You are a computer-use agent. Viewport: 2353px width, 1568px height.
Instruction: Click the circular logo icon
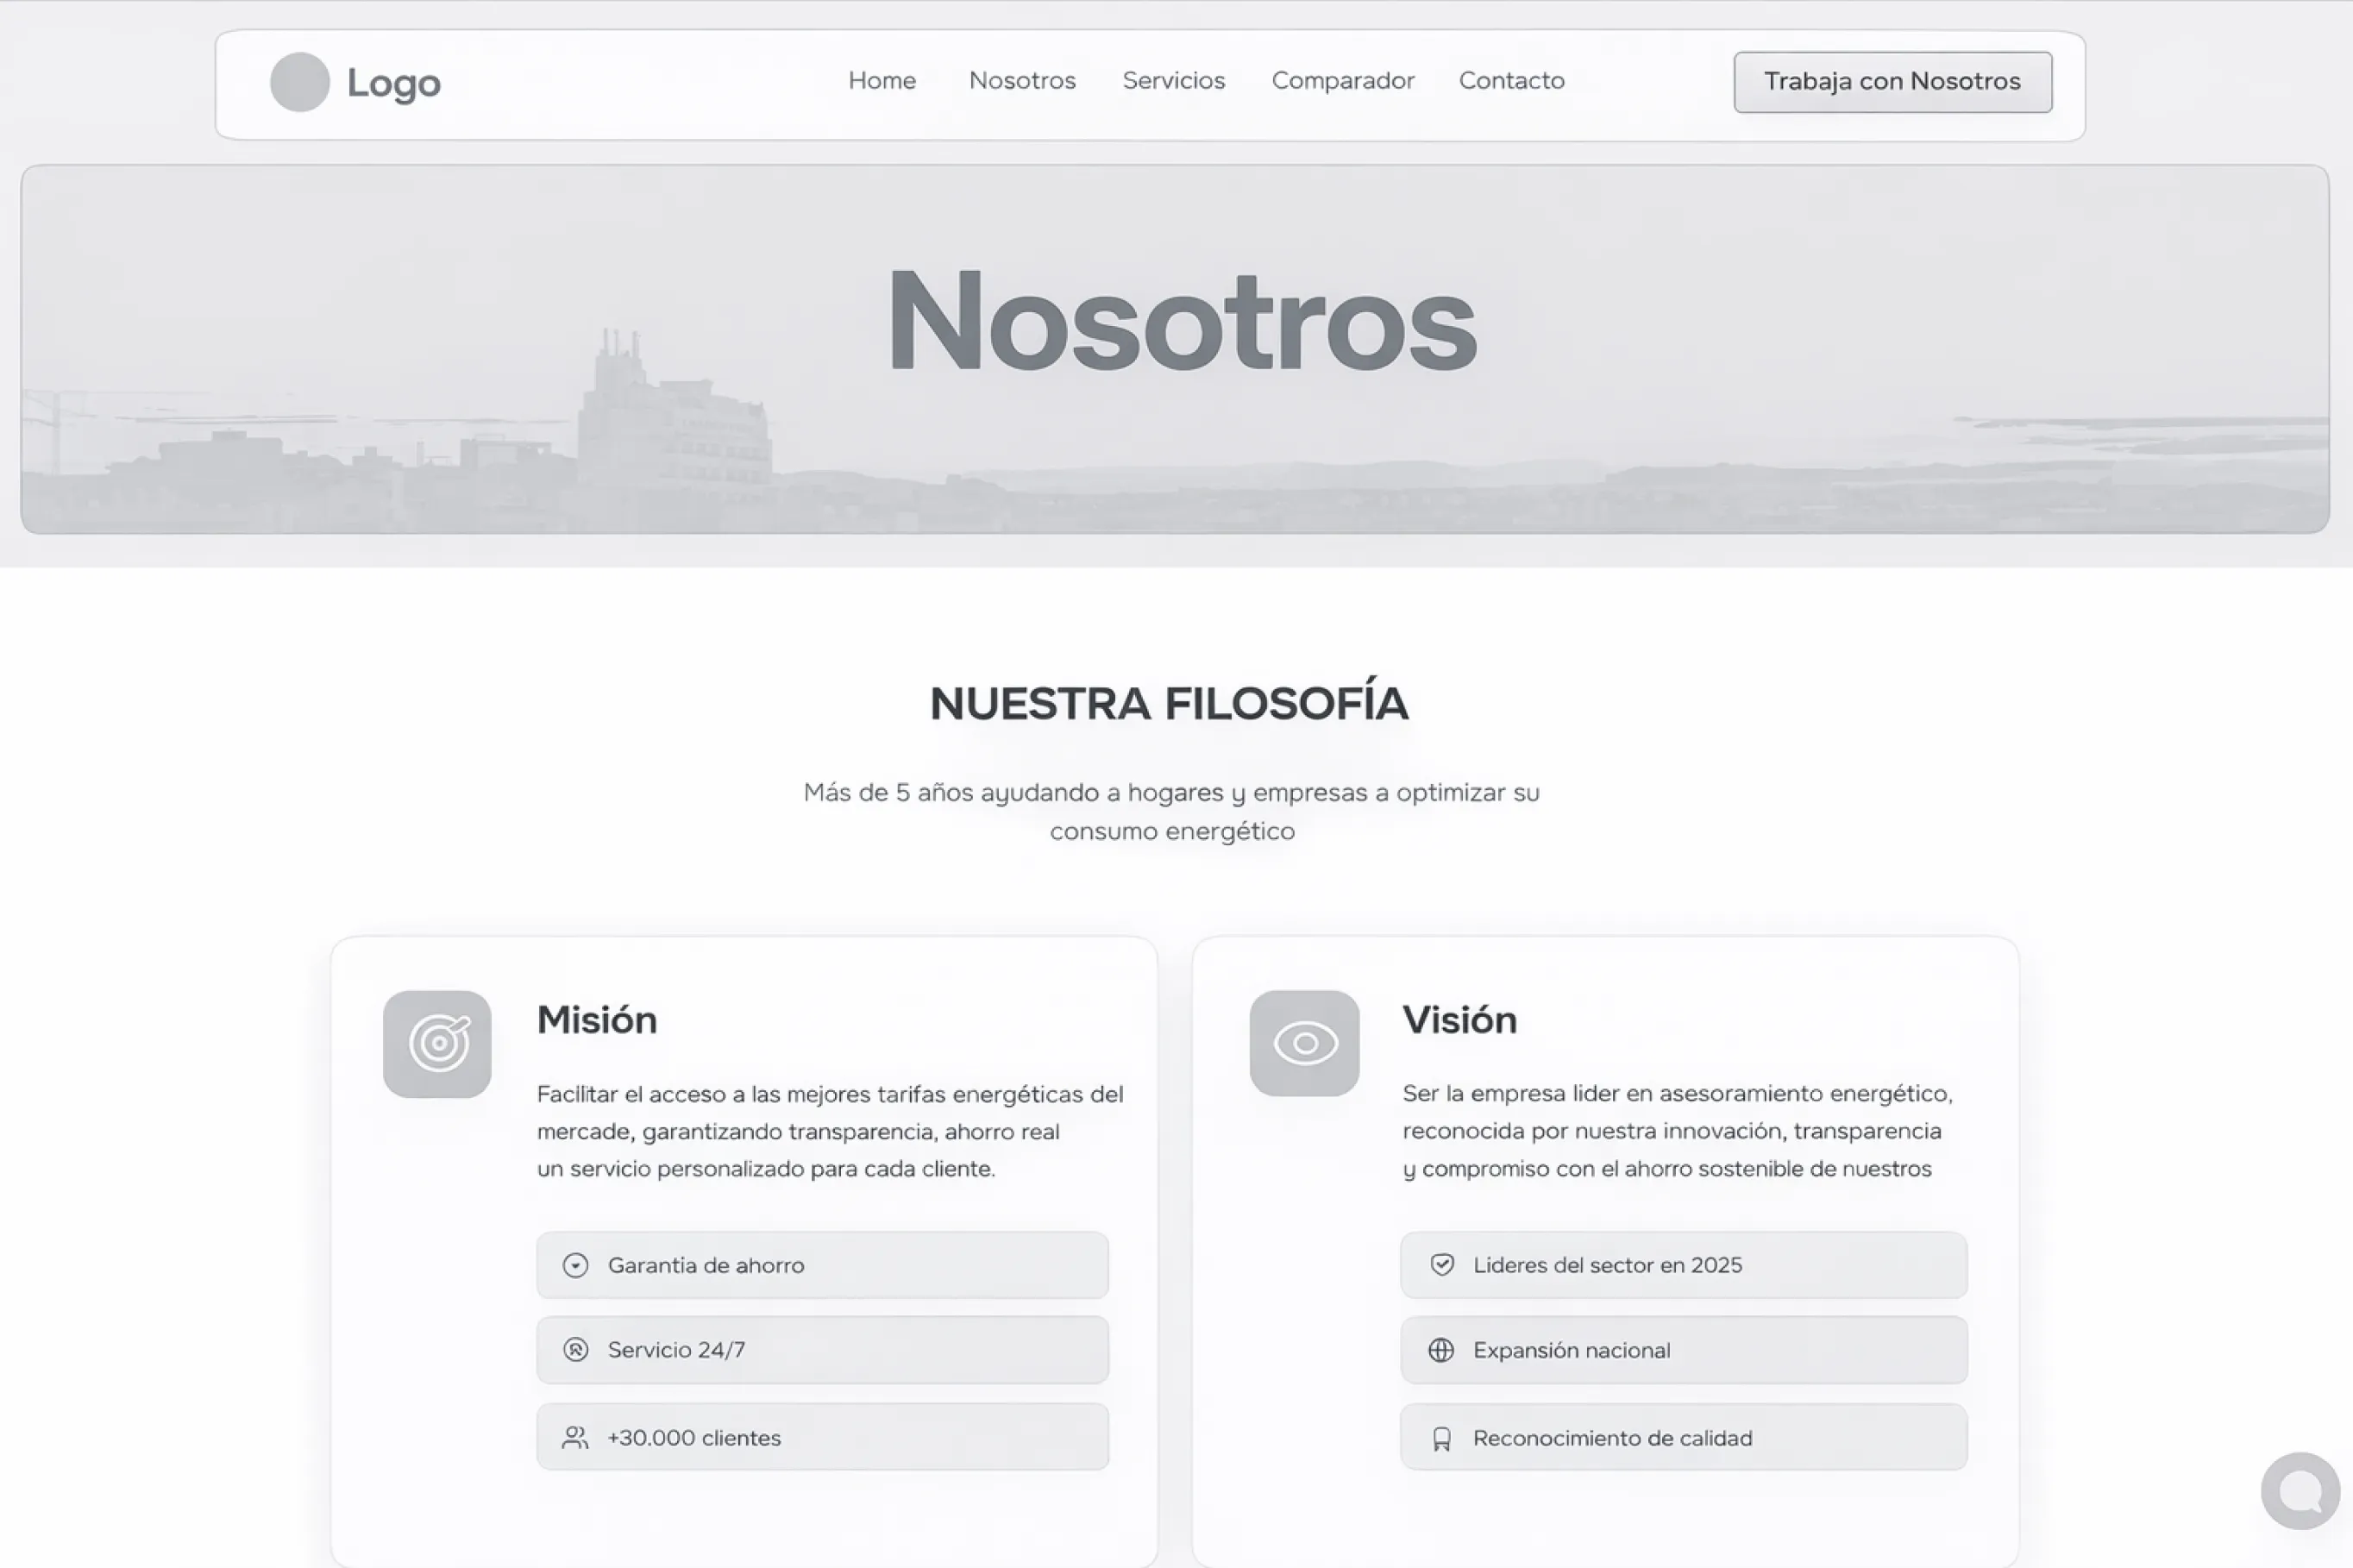coord(299,82)
